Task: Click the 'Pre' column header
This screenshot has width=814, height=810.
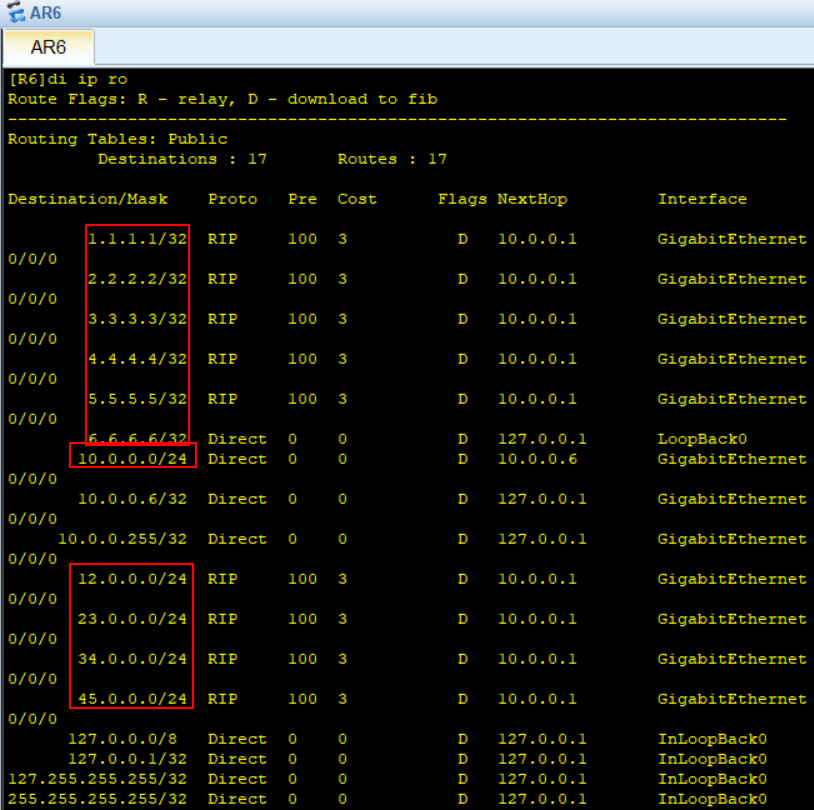Action: (x=302, y=199)
